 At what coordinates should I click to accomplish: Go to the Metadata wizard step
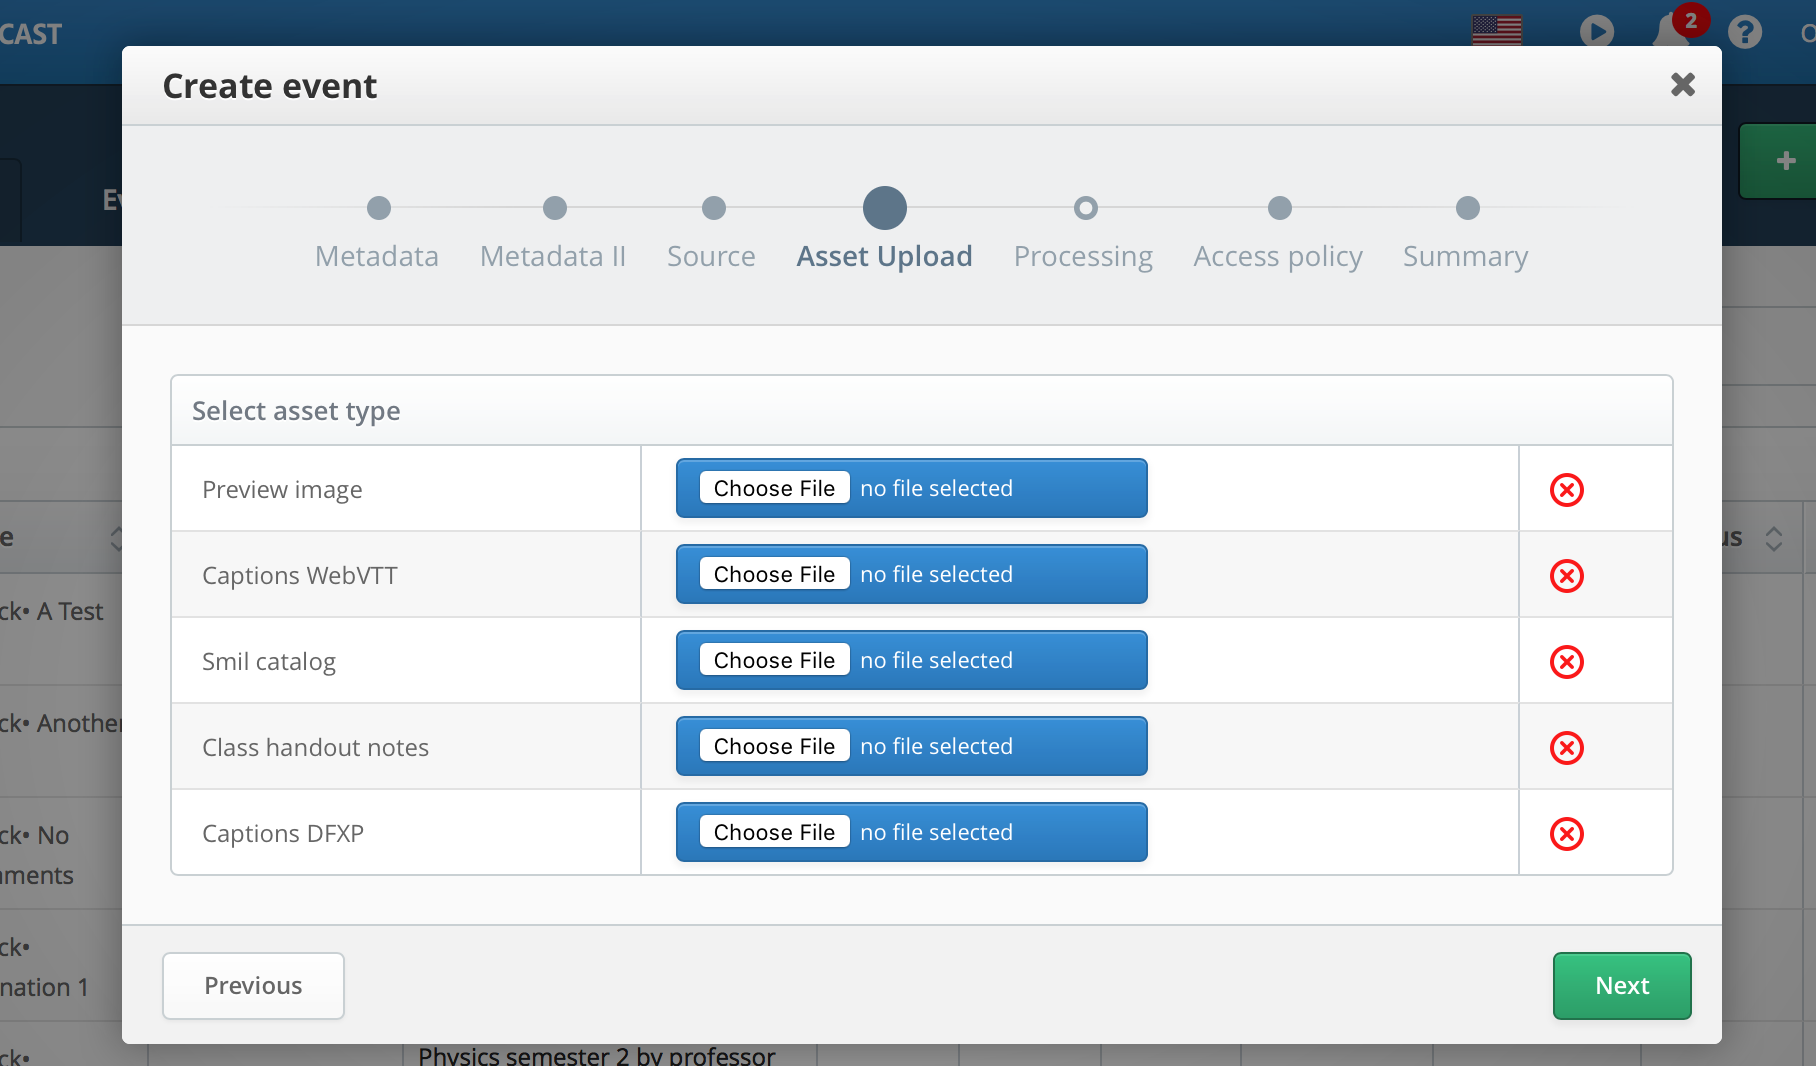[x=378, y=208]
